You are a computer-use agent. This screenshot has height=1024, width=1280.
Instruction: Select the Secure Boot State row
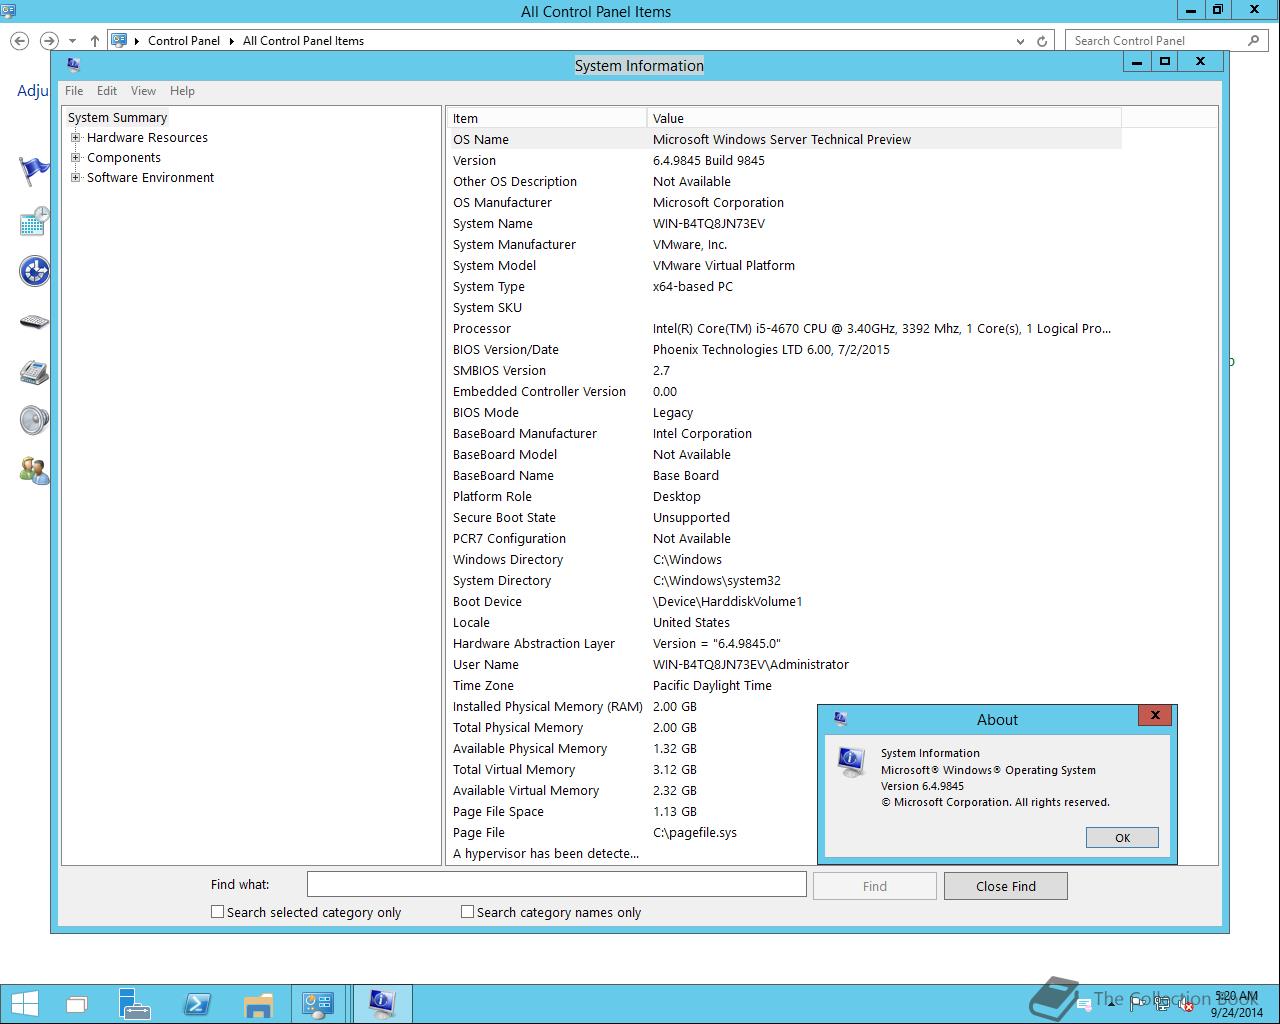point(784,518)
